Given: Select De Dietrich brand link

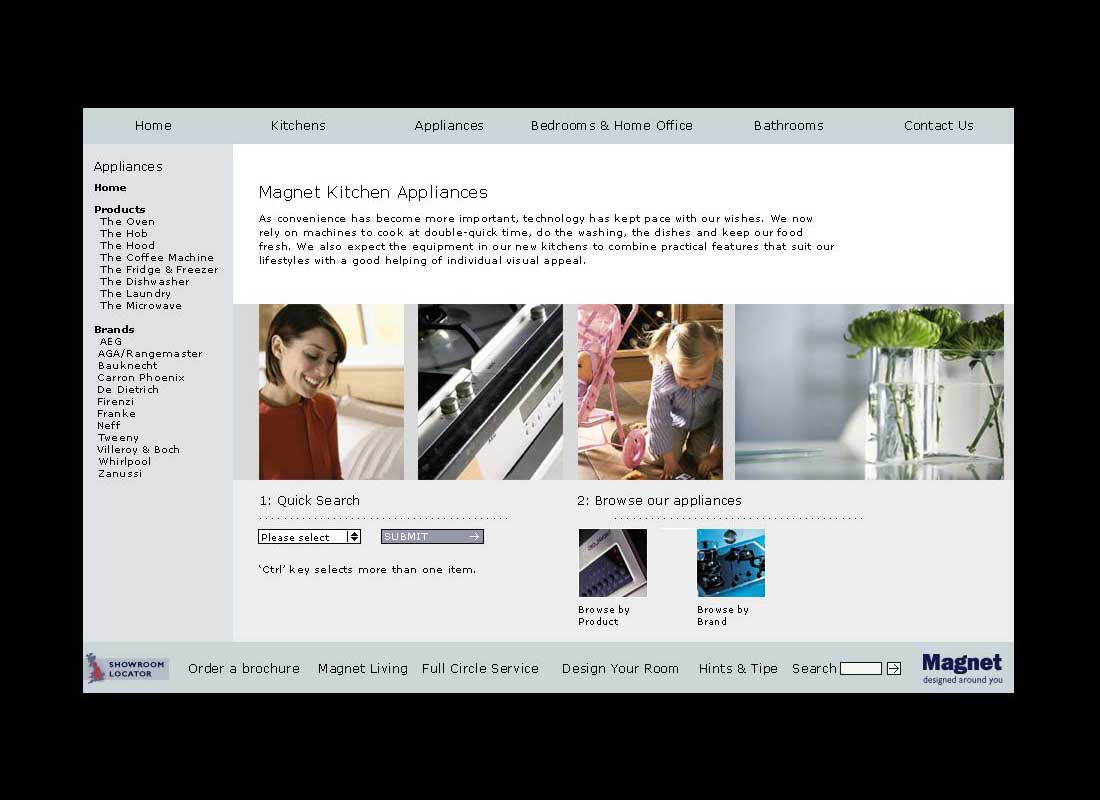Looking at the screenshot, I should click(x=128, y=389).
